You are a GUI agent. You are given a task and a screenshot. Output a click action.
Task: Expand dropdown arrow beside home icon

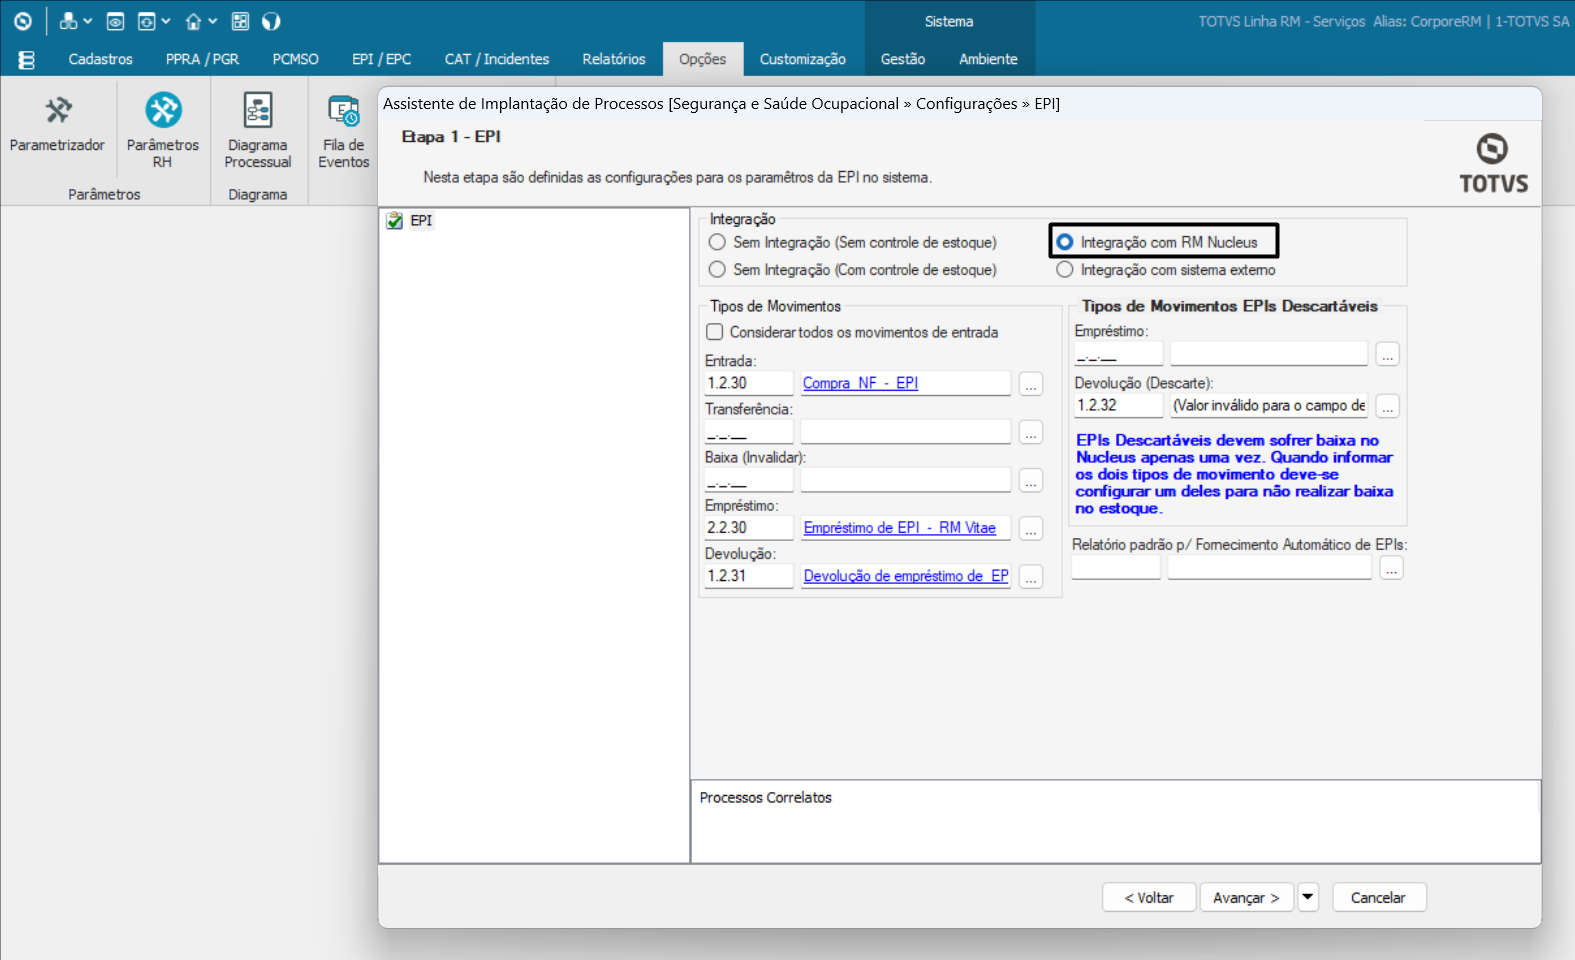(213, 21)
